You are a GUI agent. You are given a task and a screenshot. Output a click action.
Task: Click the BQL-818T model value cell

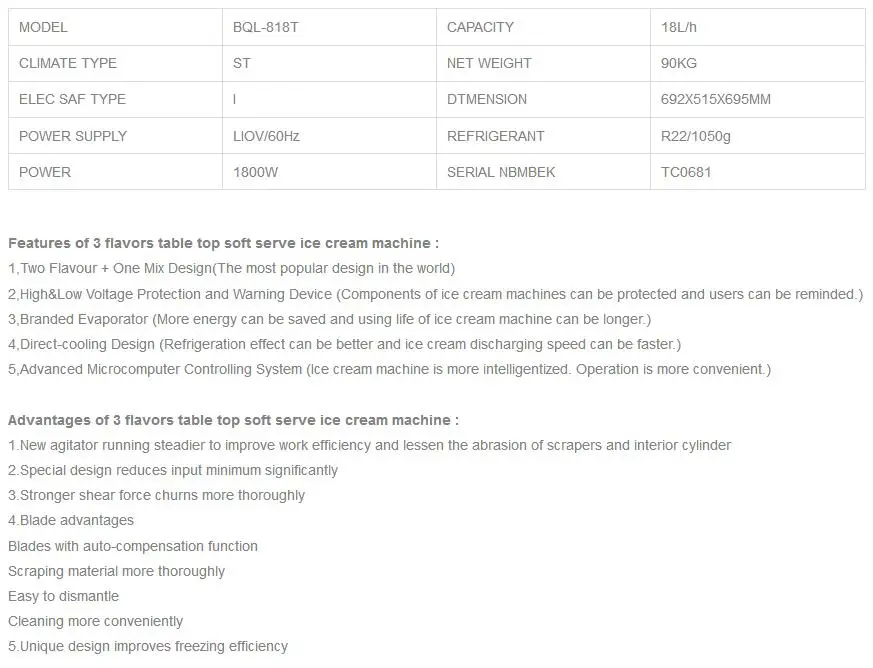(x=329, y=27)
